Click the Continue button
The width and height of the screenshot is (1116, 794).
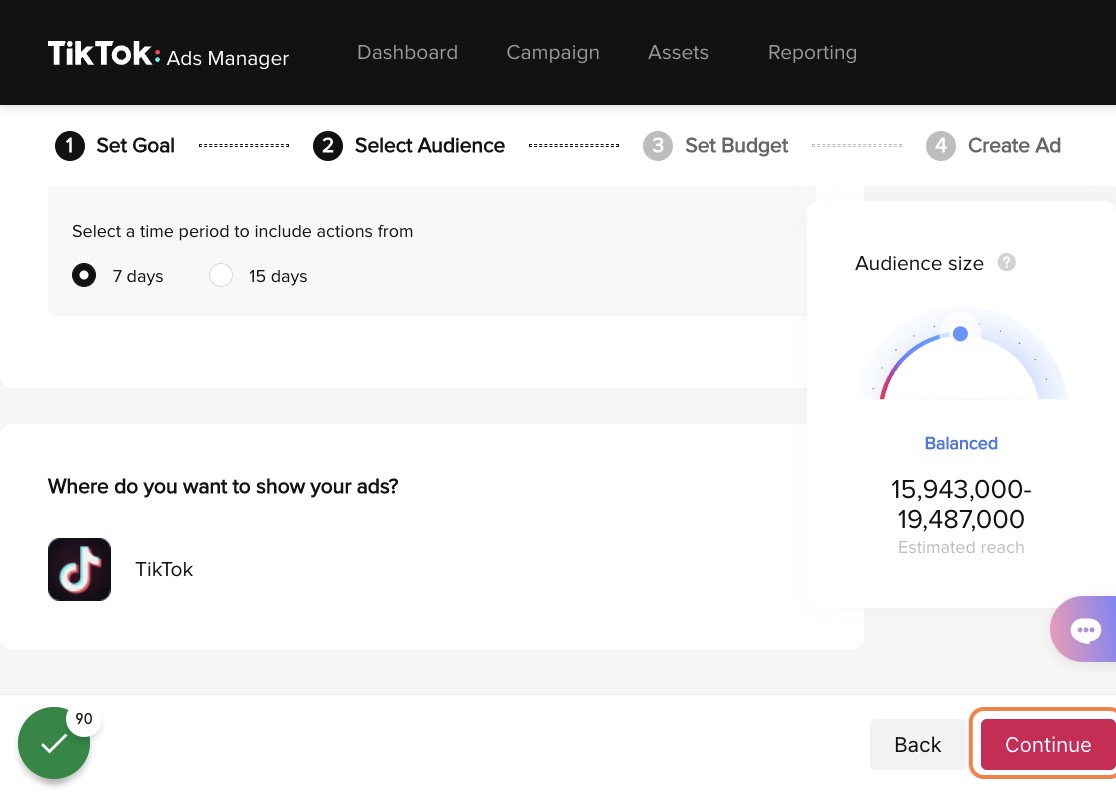click(1048, 744)
